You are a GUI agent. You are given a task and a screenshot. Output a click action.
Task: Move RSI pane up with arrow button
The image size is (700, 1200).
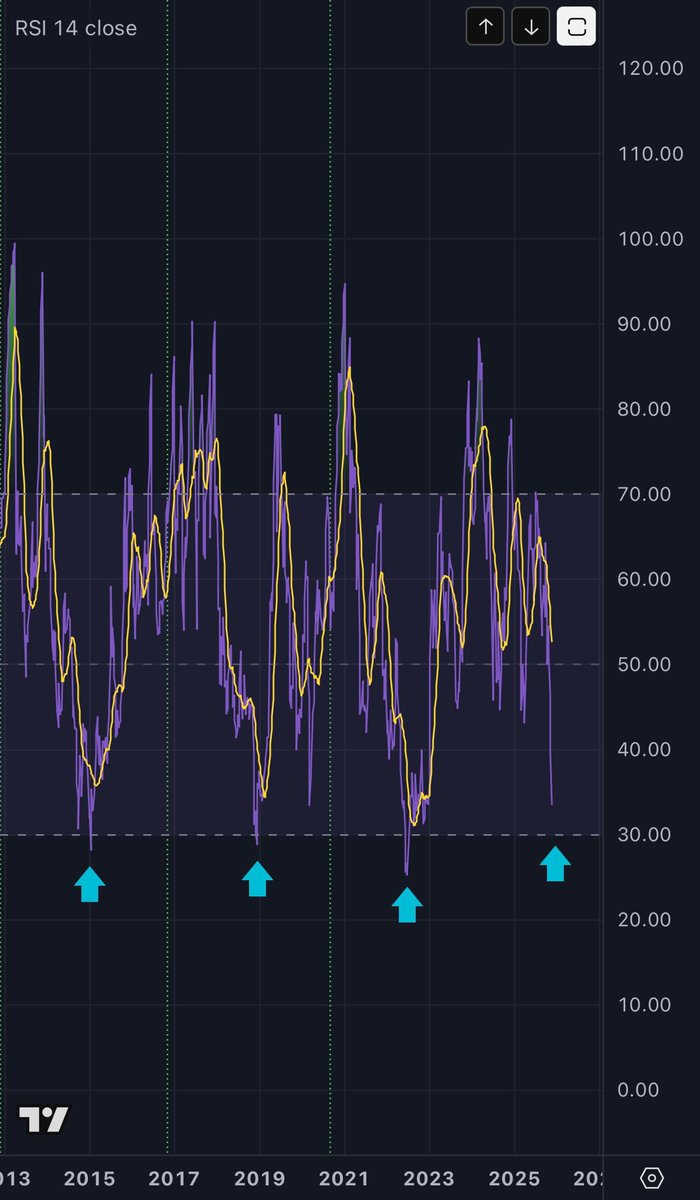pos(486,27)
